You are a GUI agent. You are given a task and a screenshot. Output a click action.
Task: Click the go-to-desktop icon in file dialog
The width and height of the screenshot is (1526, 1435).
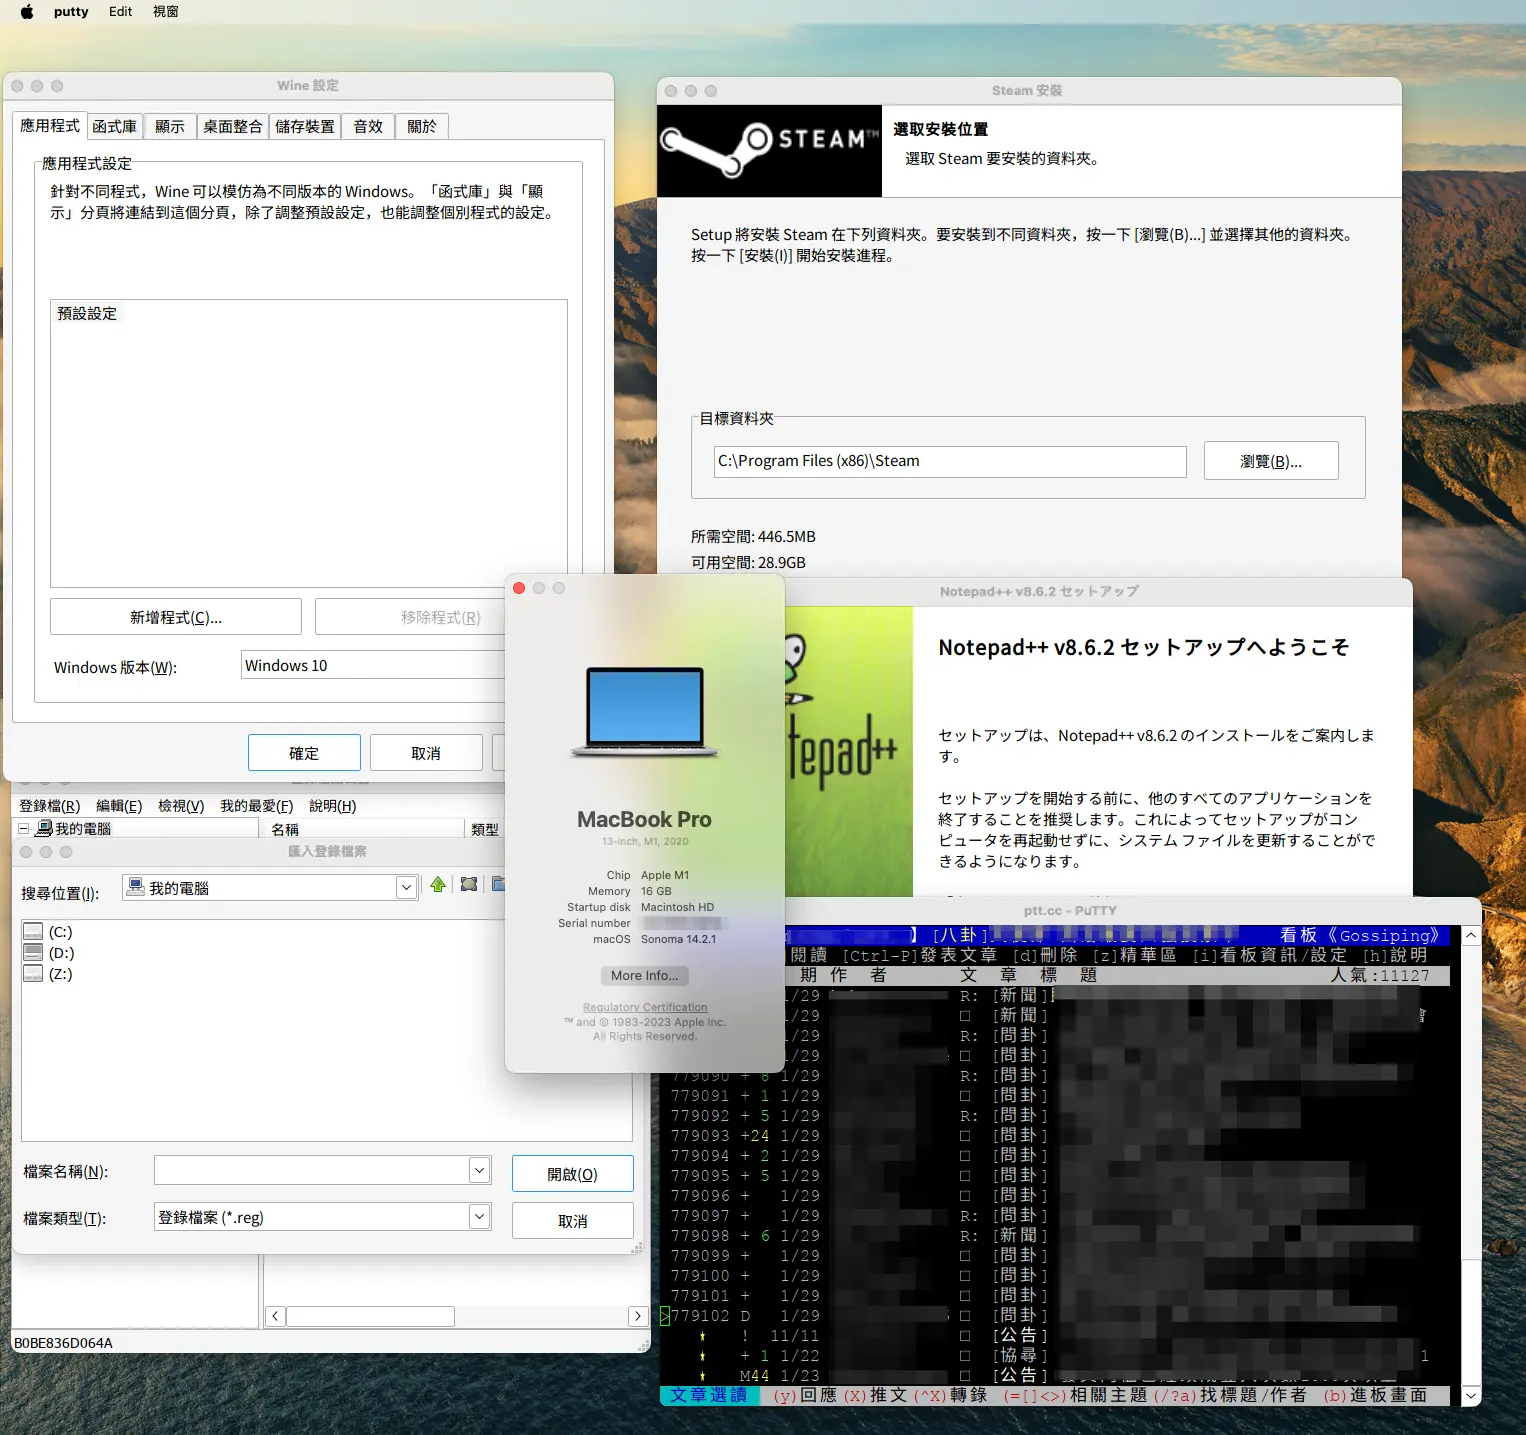coord(469,885)
